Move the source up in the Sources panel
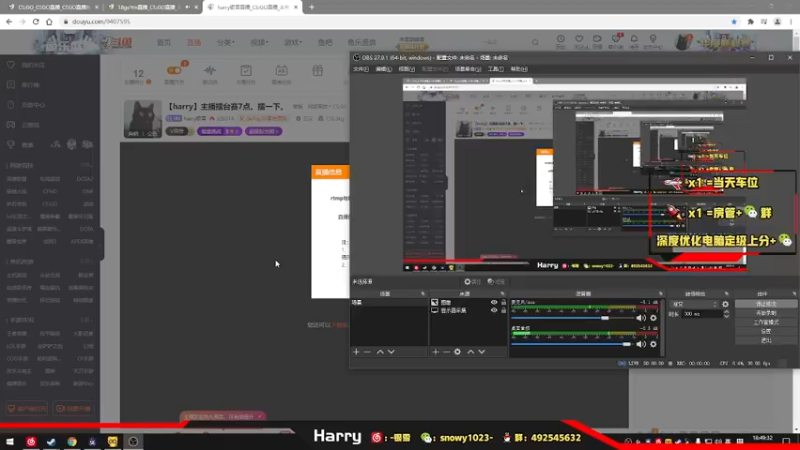 (x=470, y=352)
